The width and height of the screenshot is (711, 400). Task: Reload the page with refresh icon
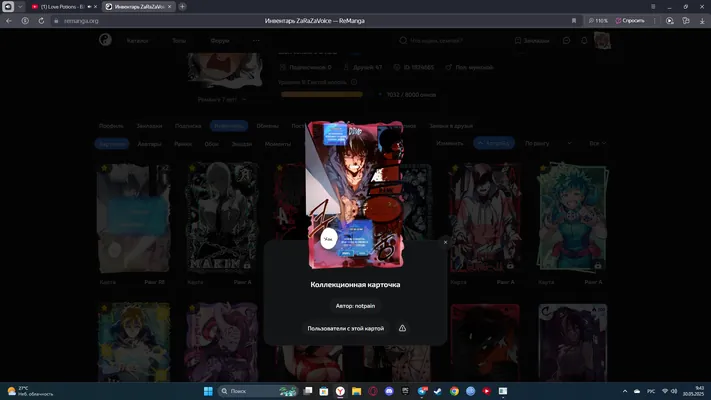coord(41,21)
